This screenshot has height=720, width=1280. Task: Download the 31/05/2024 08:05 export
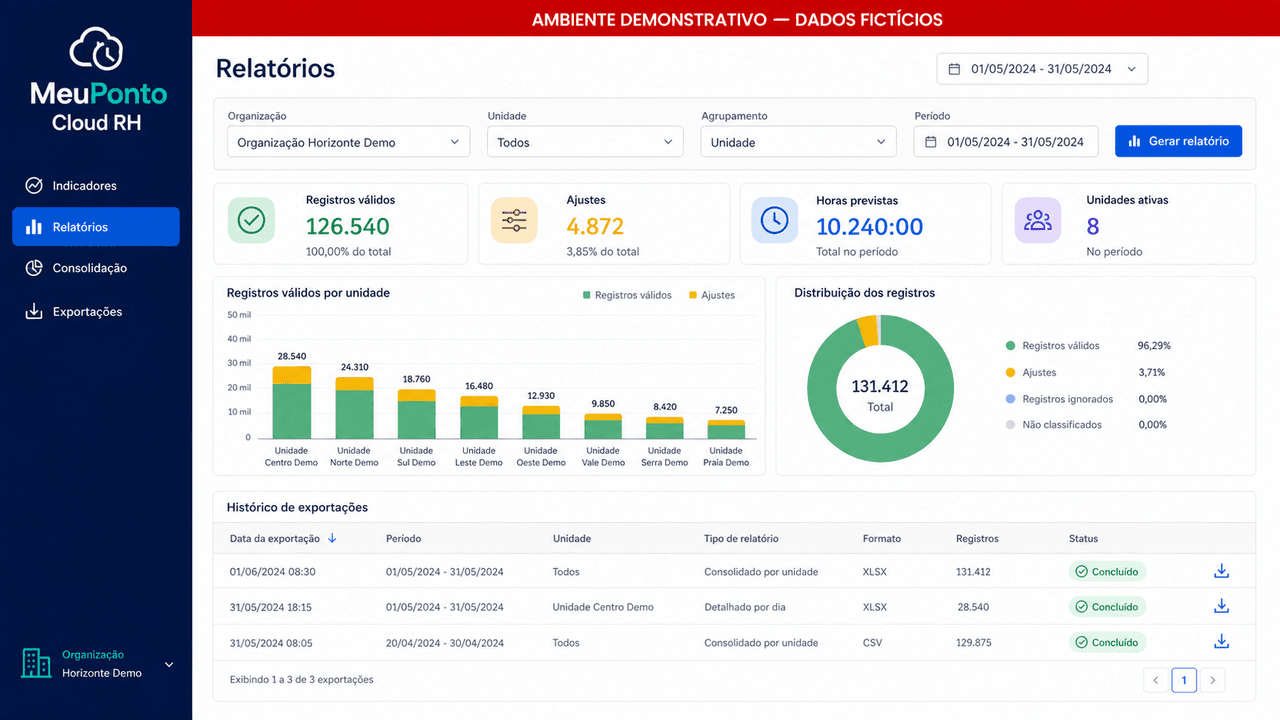coord(1221,642)
